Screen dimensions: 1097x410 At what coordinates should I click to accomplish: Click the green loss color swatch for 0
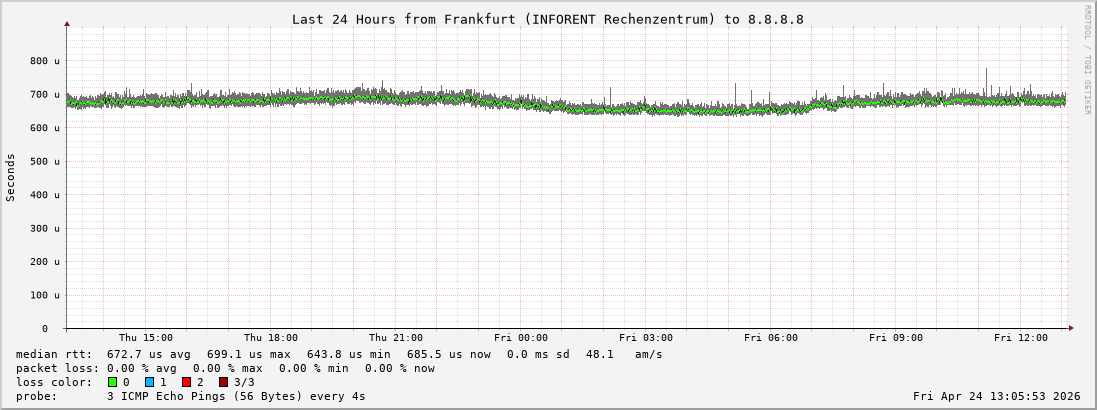tap(113, 382)
